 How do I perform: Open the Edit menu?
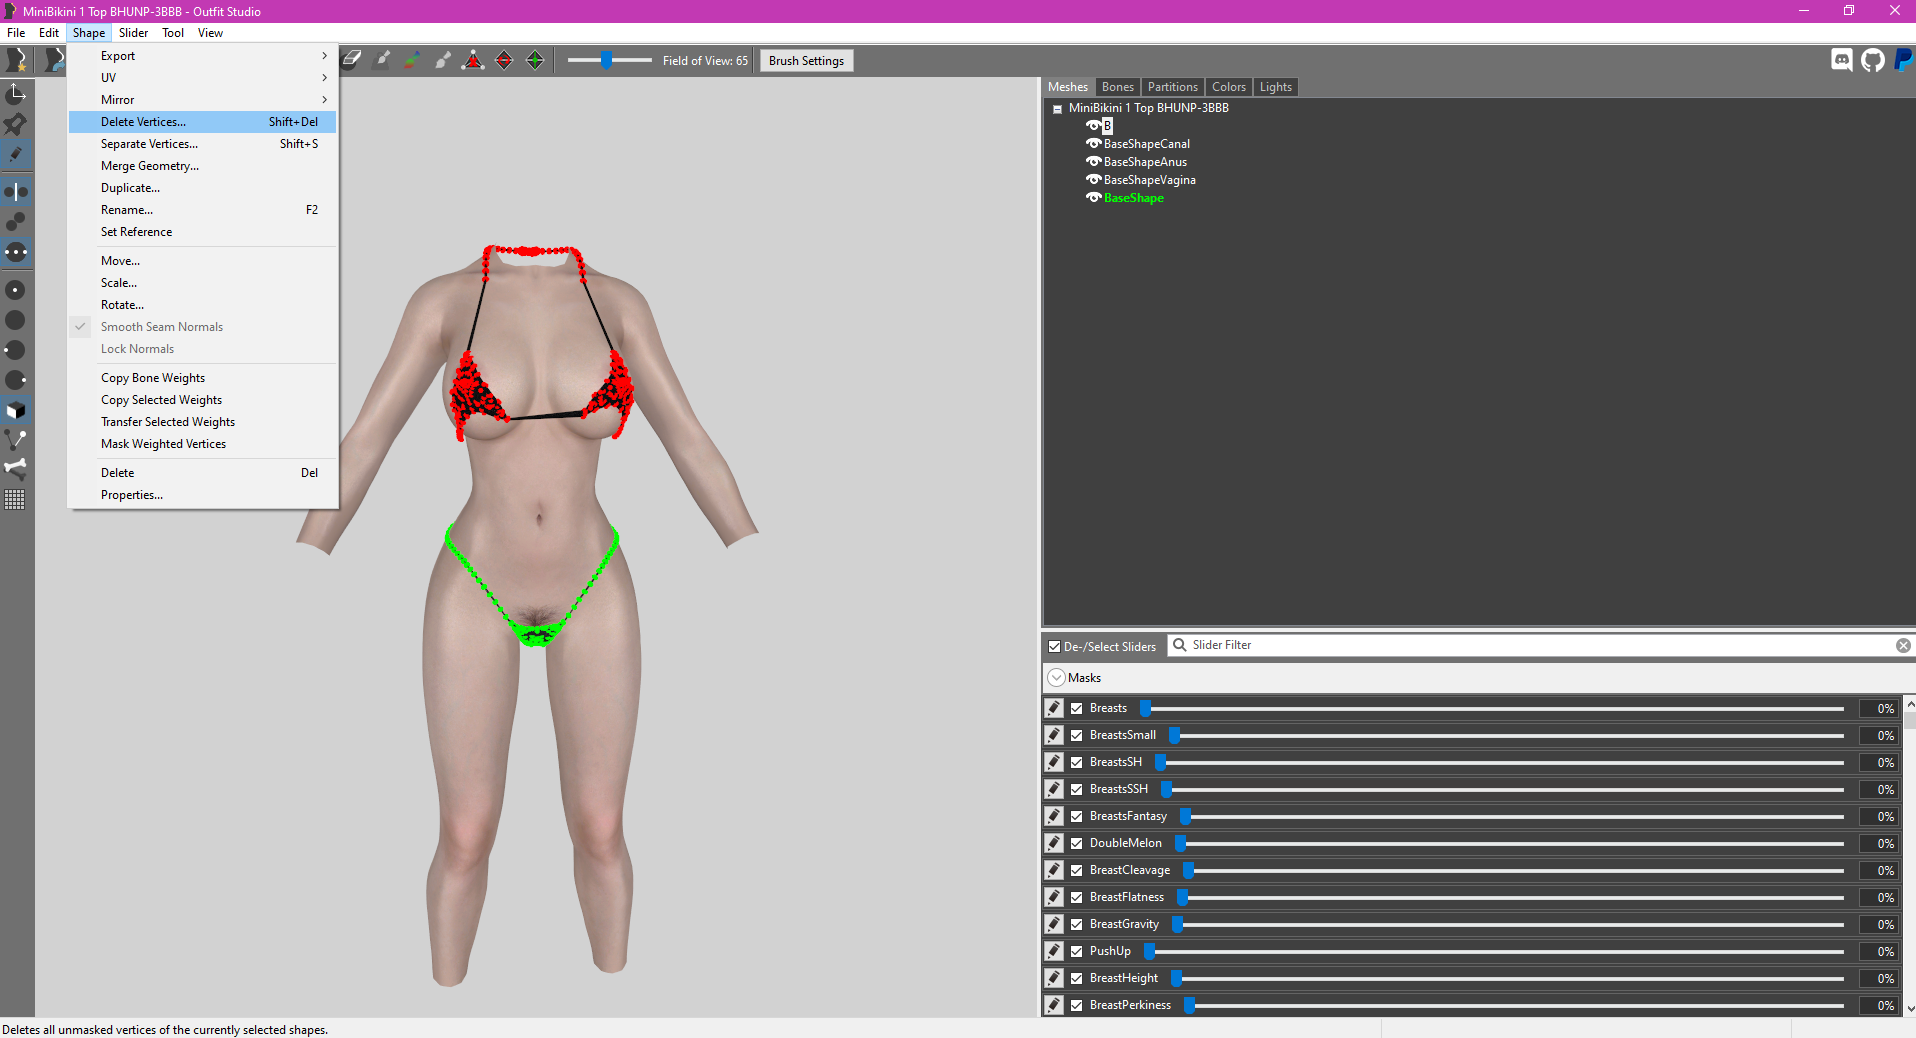point(49,33)
